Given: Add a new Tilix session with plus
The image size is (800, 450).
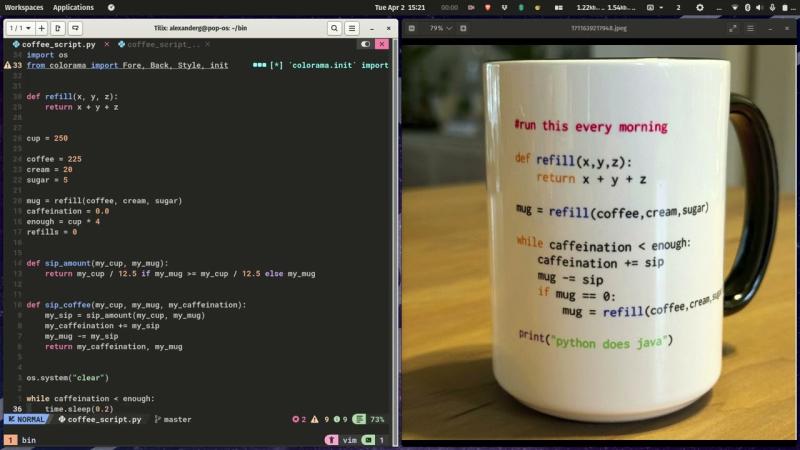Looking at the screenshot, I should [41, 29].
